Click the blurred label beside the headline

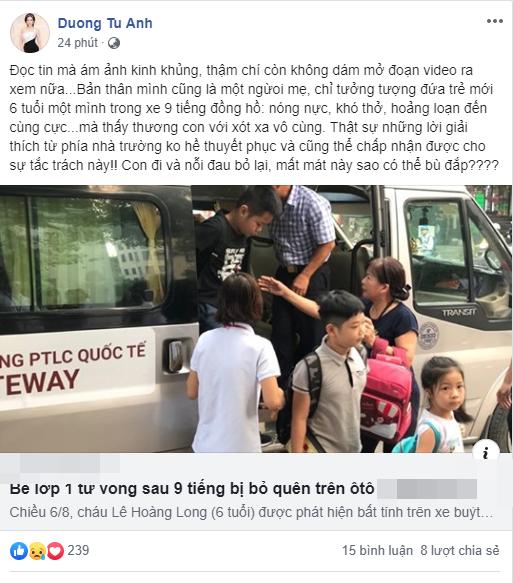[427, 489]
